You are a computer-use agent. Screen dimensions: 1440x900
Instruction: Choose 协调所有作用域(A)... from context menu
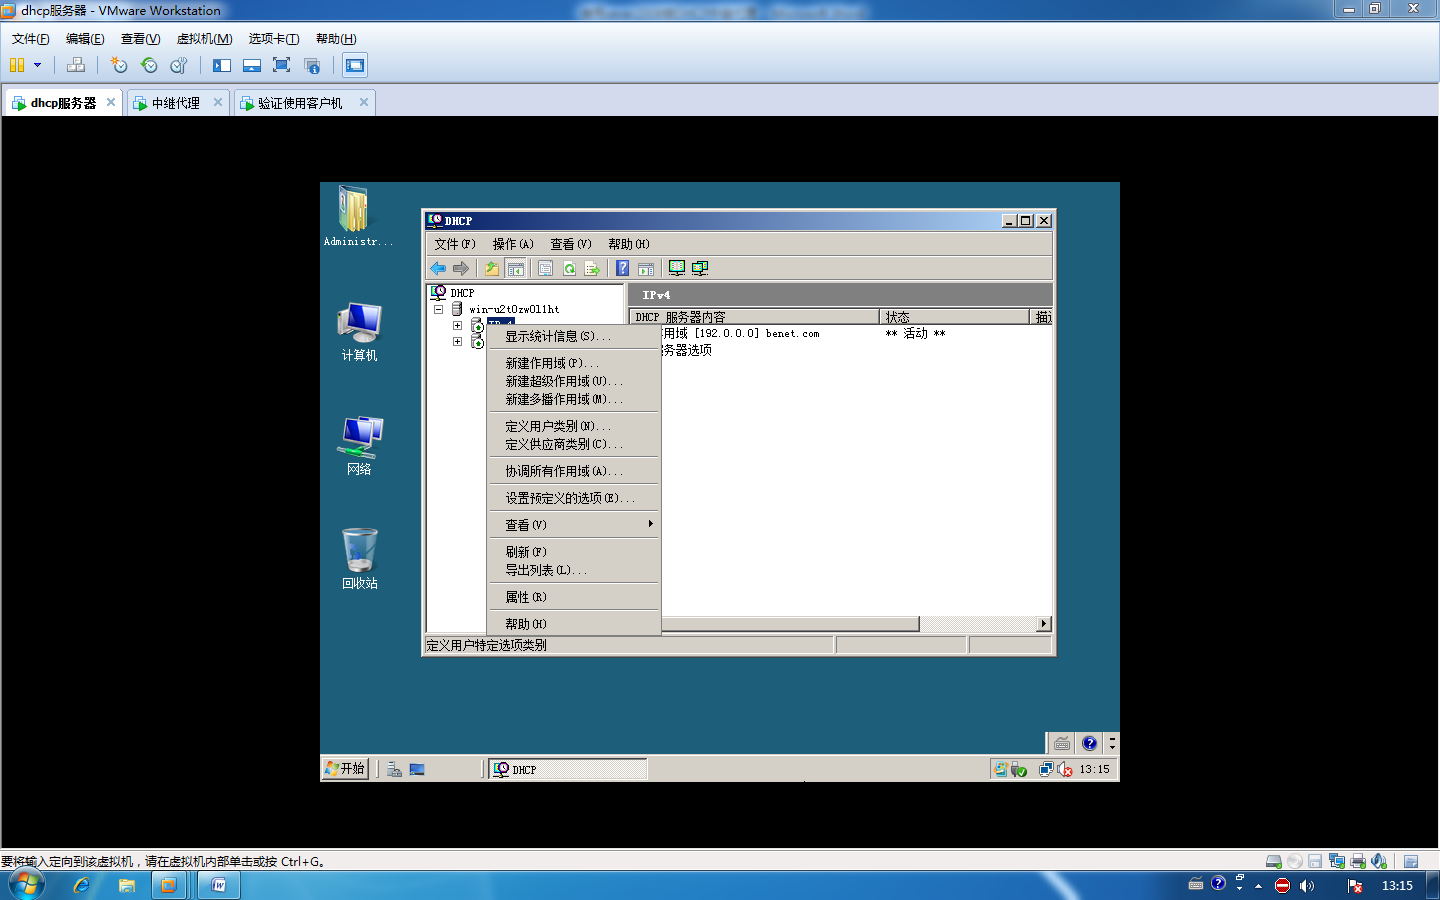(574, 471)
